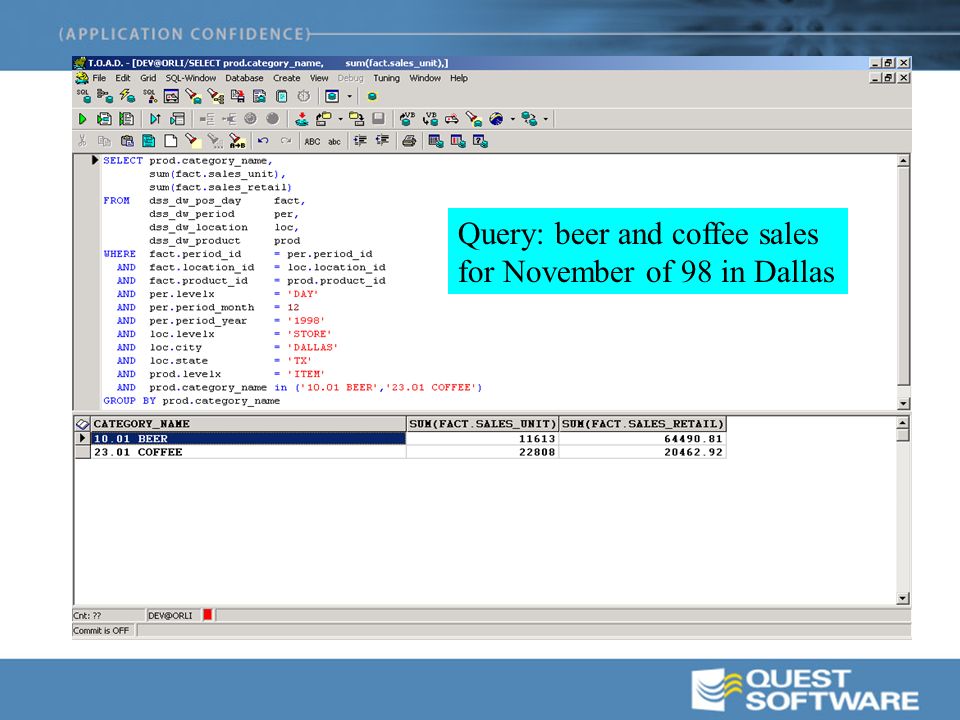This screenshot has height=720, width=960.
Task: Click the SQL editor scroll up arrow
Action: 902,161
